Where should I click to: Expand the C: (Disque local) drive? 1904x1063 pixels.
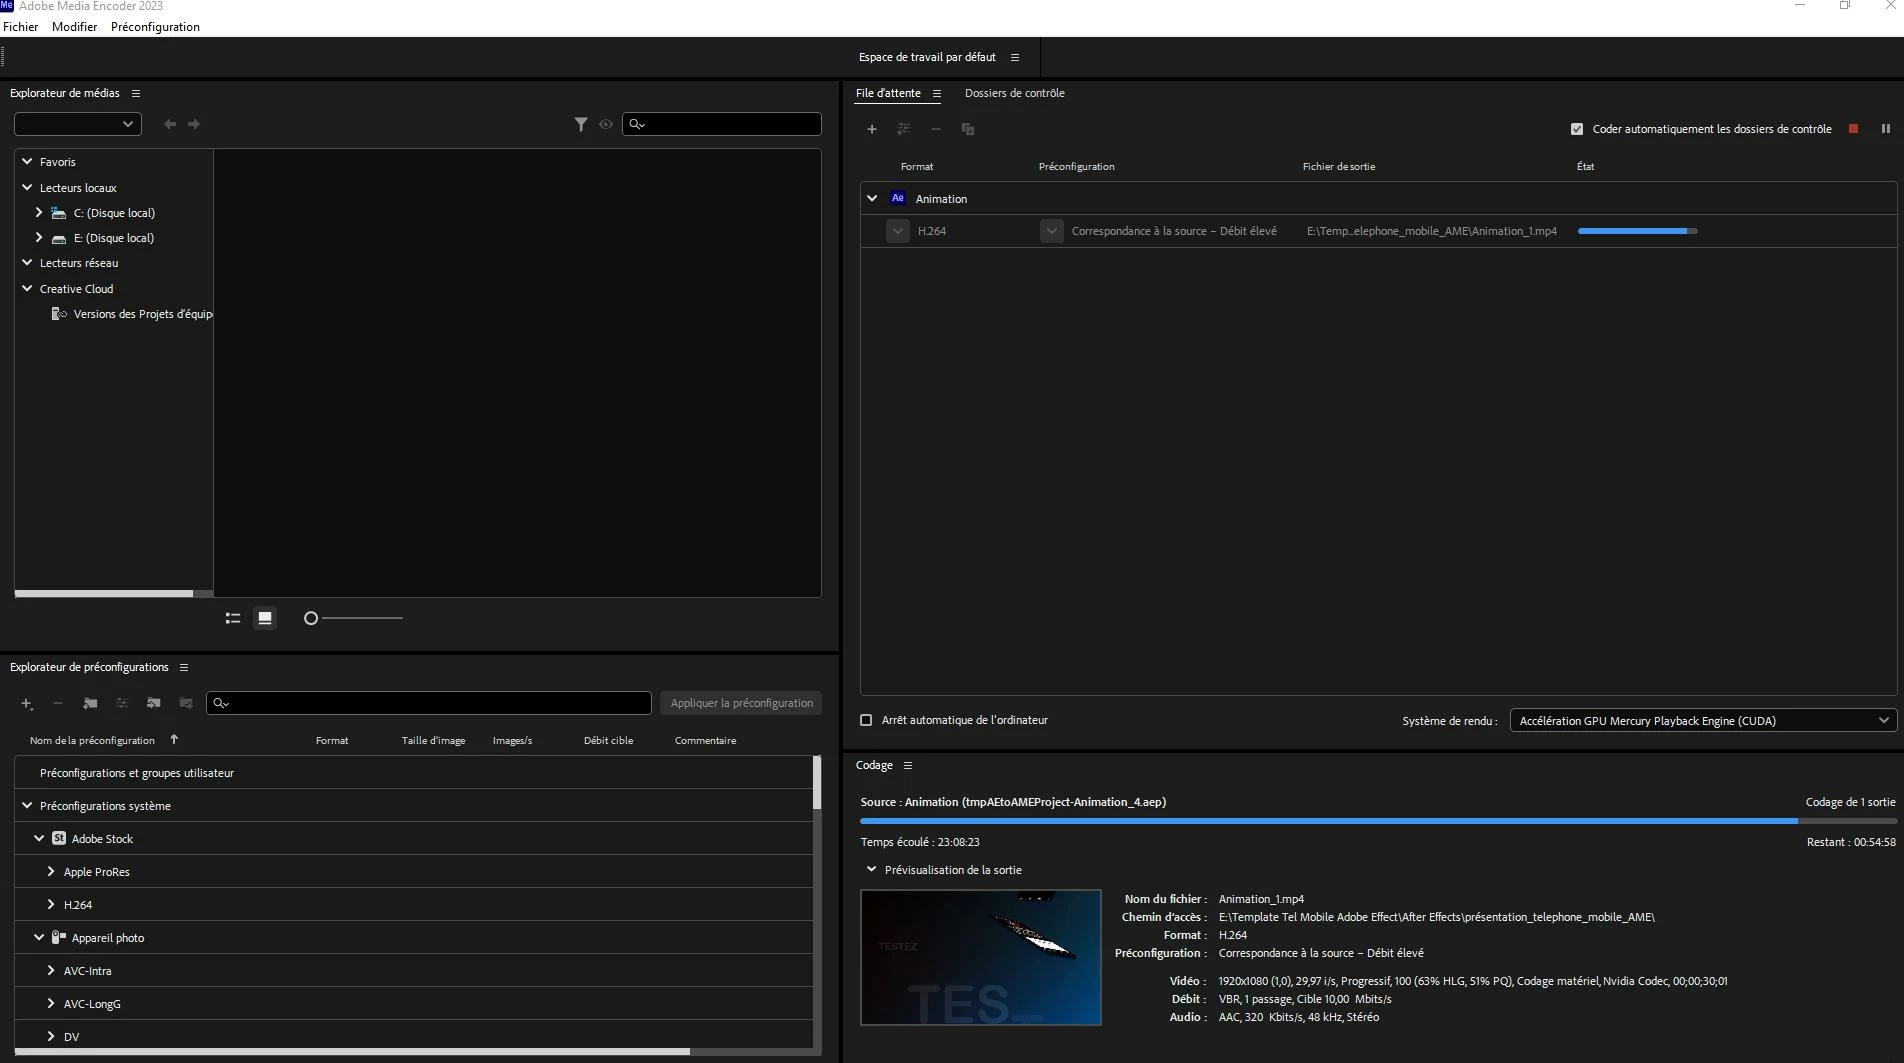[39, 212]
